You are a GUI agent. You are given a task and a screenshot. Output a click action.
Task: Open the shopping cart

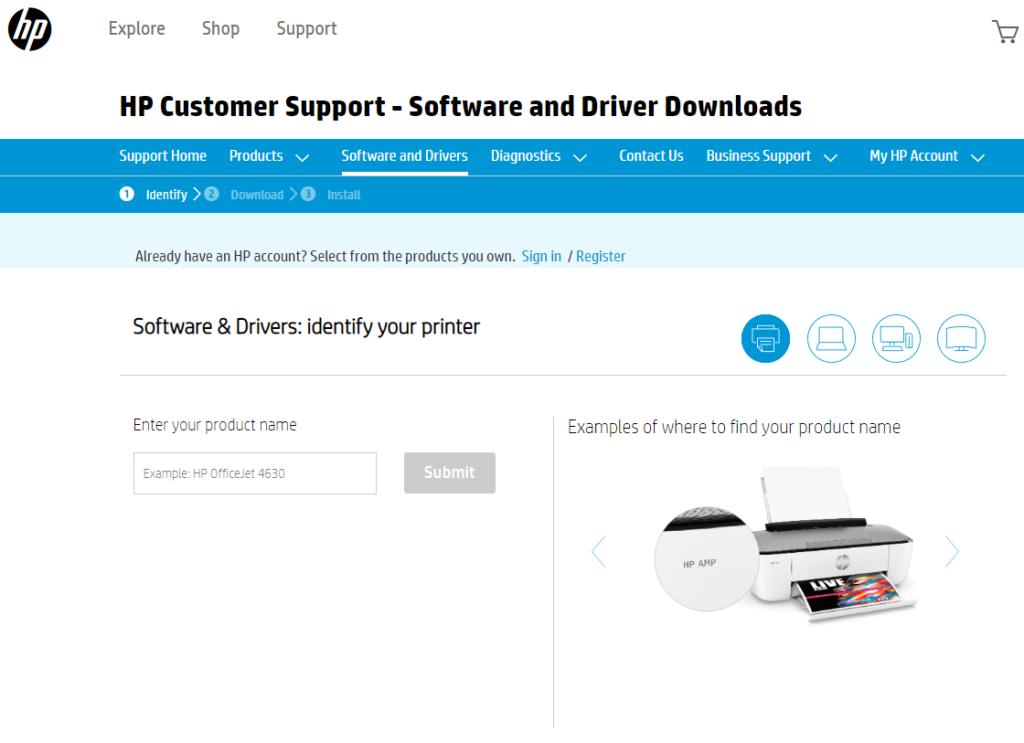point(1004,31)
